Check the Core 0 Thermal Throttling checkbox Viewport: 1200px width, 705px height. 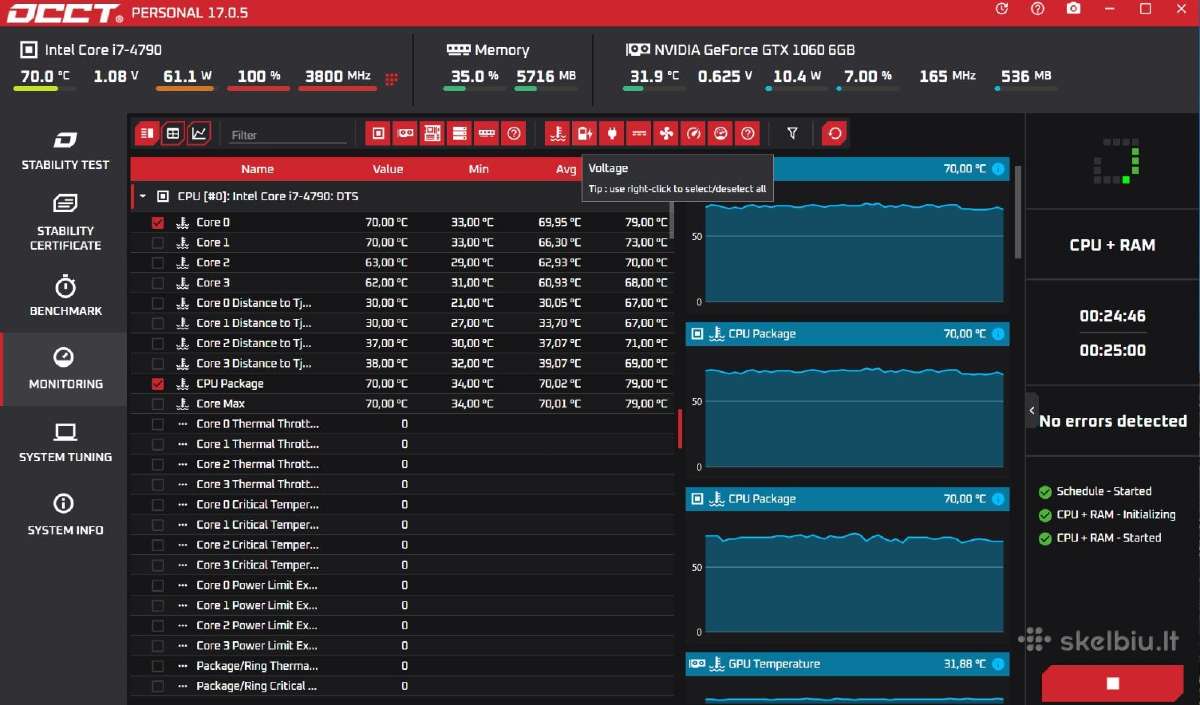[157, 424]
